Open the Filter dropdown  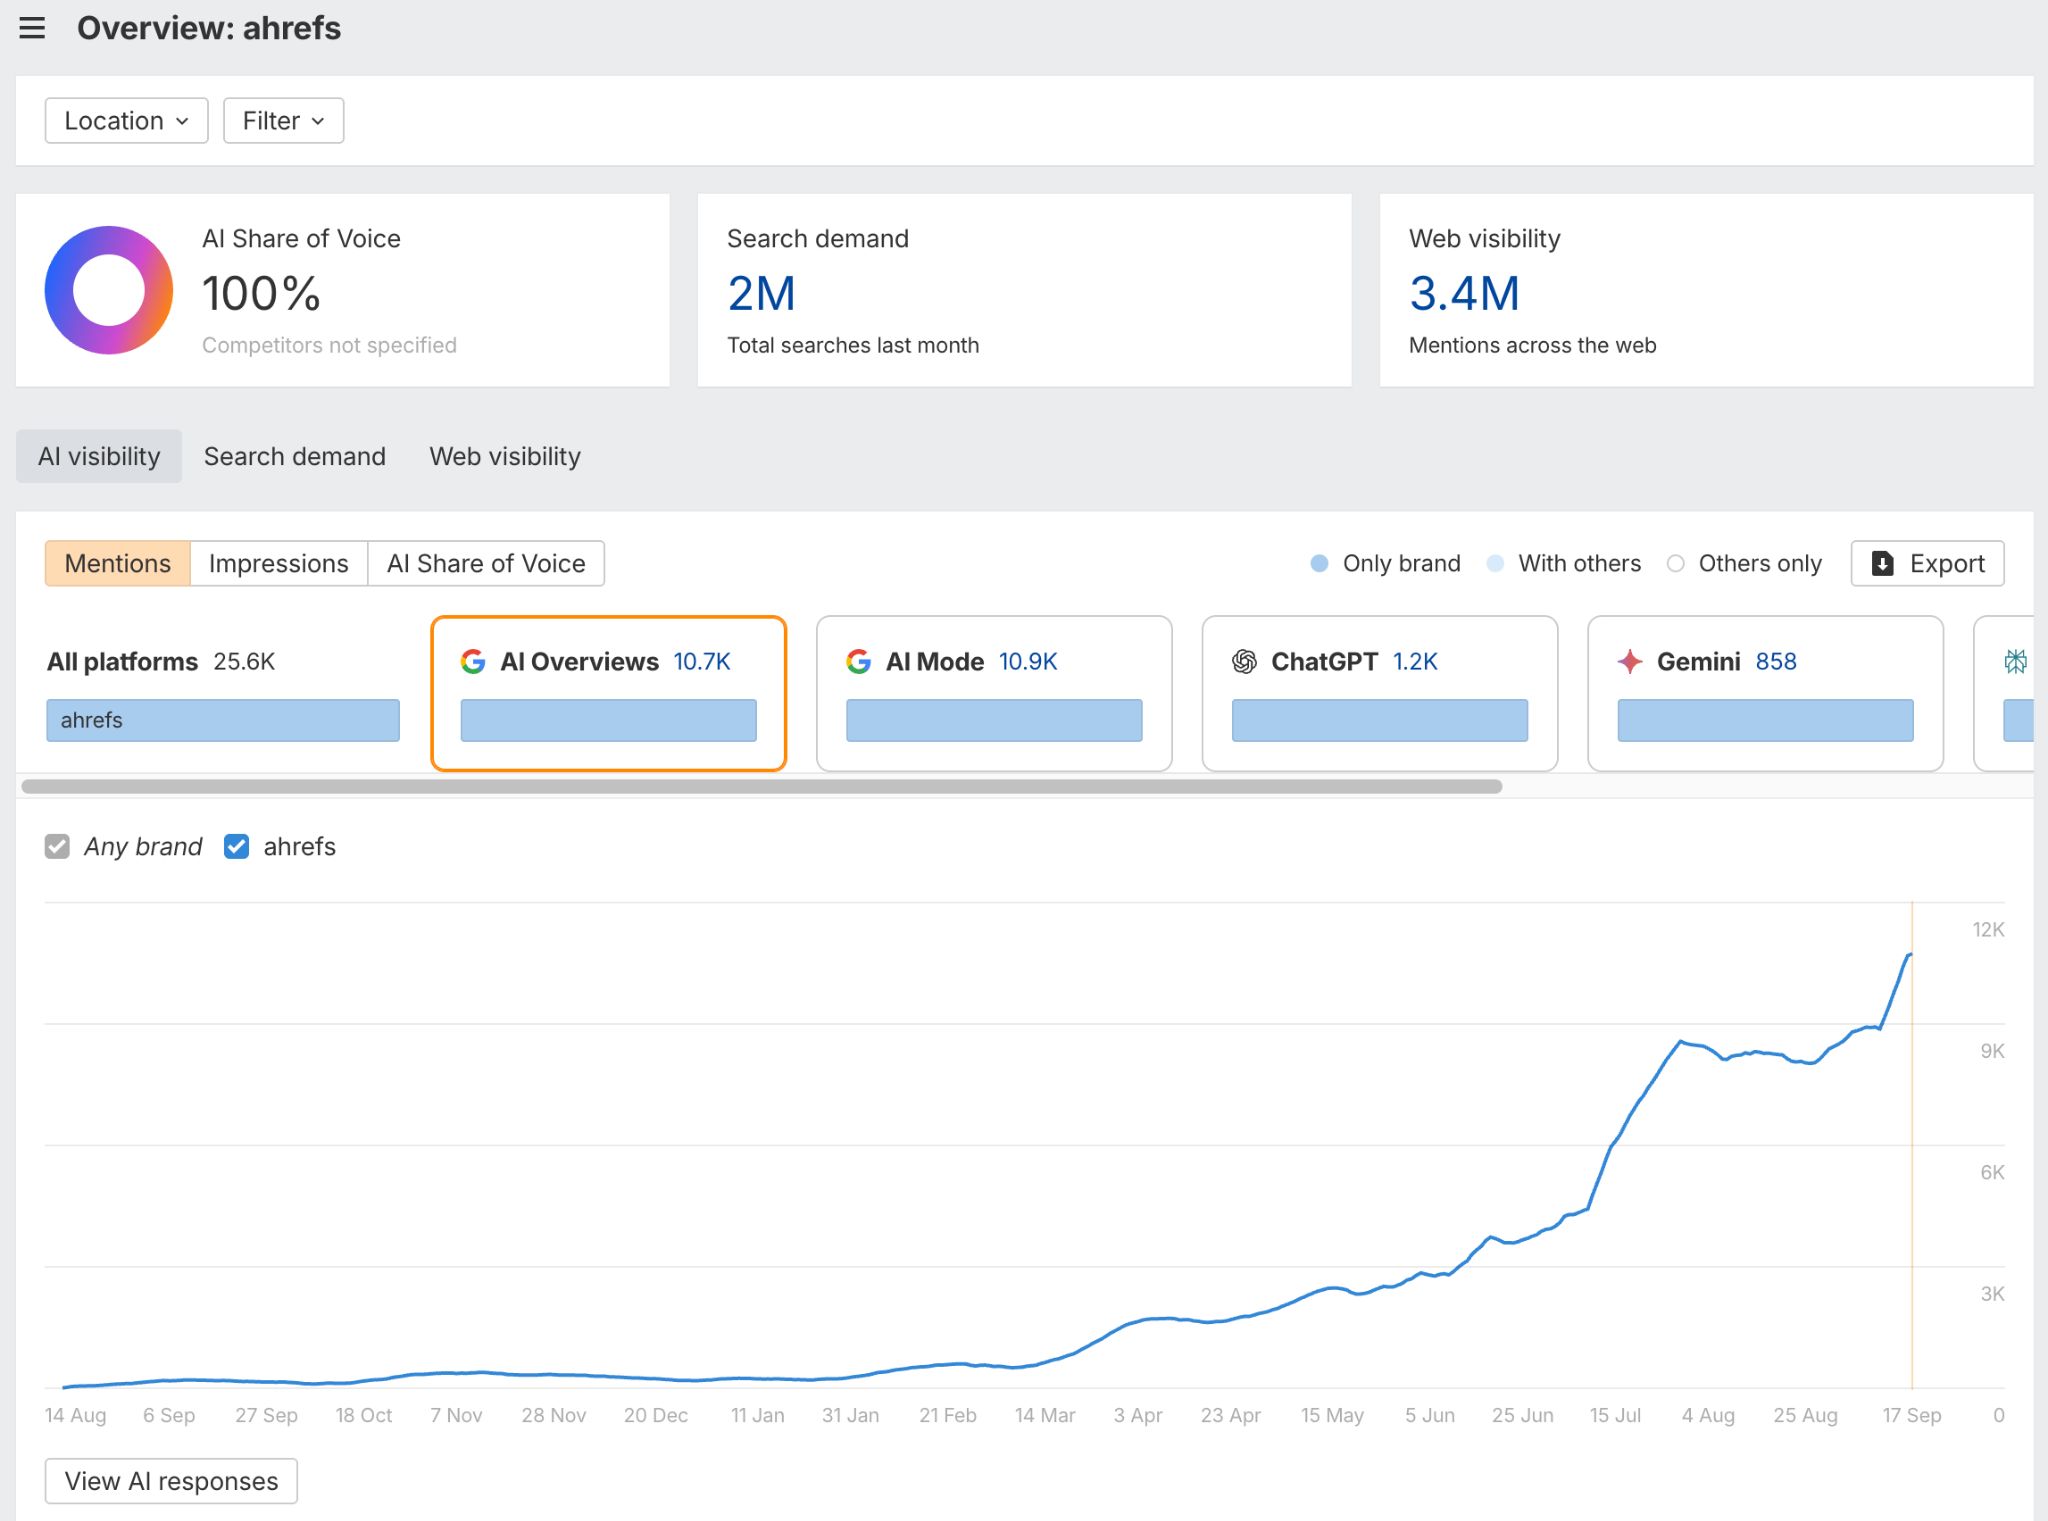pos(283,120)
